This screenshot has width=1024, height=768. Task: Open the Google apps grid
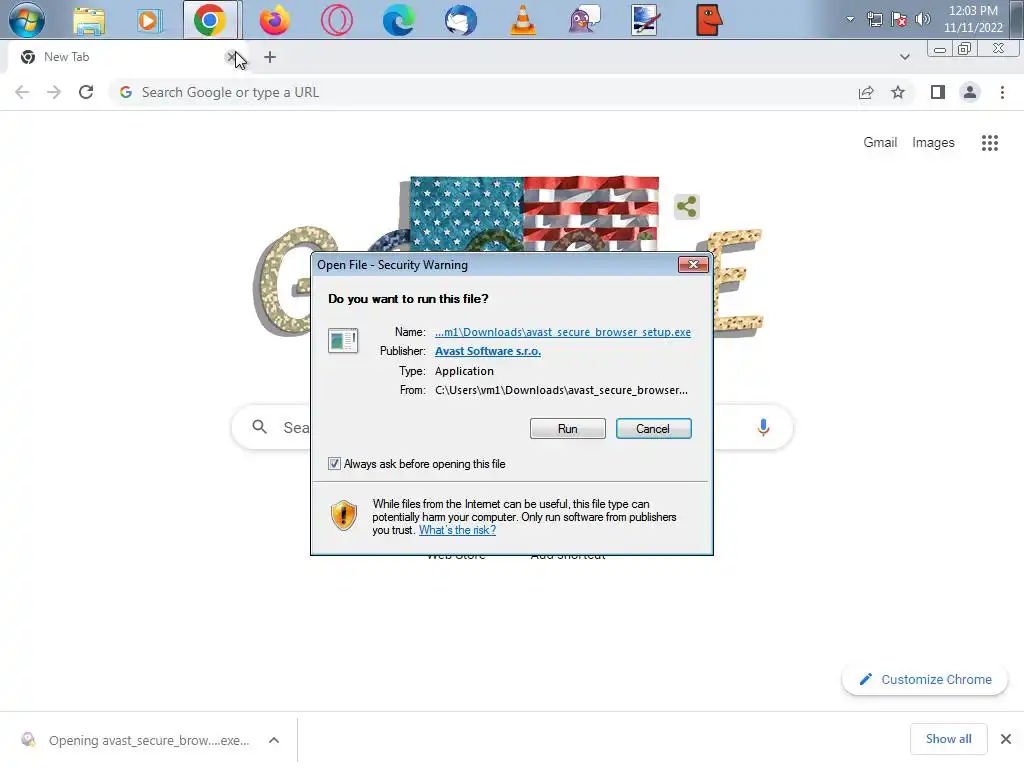990,142
